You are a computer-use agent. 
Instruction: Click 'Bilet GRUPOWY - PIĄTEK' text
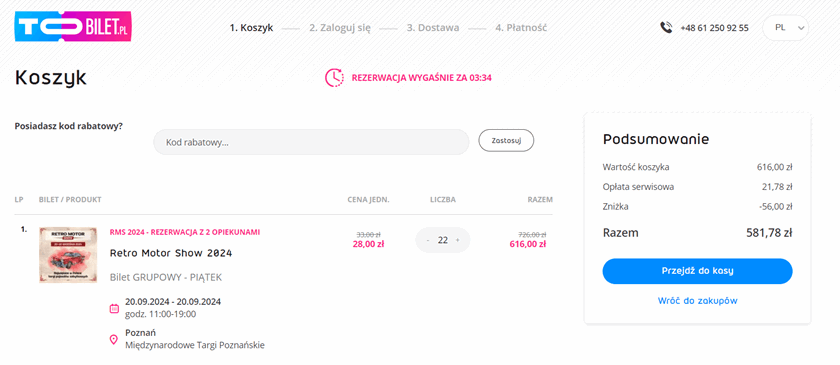166,277
